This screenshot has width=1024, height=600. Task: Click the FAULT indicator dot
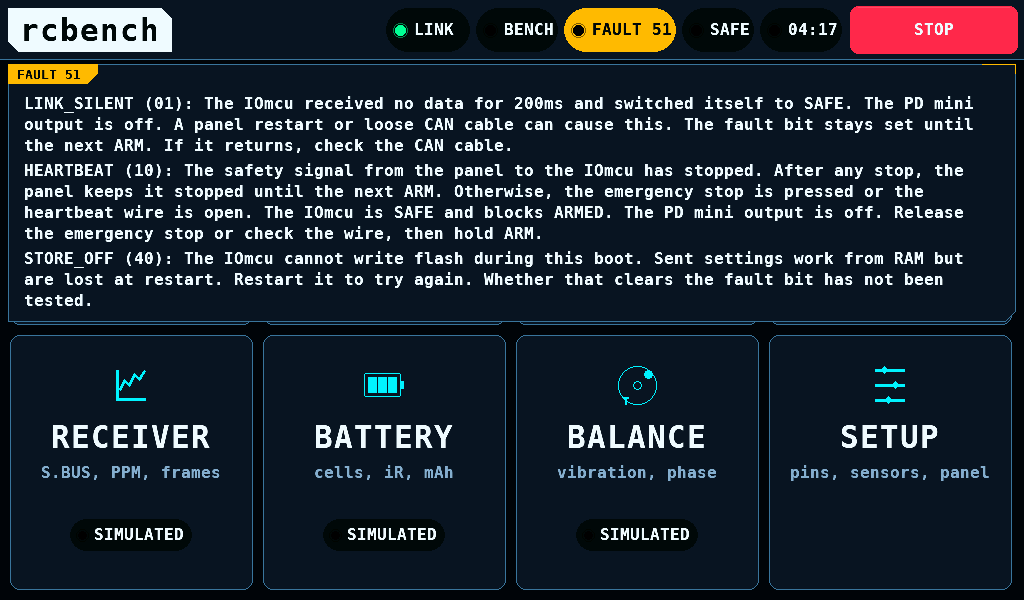tap(579, 30)
